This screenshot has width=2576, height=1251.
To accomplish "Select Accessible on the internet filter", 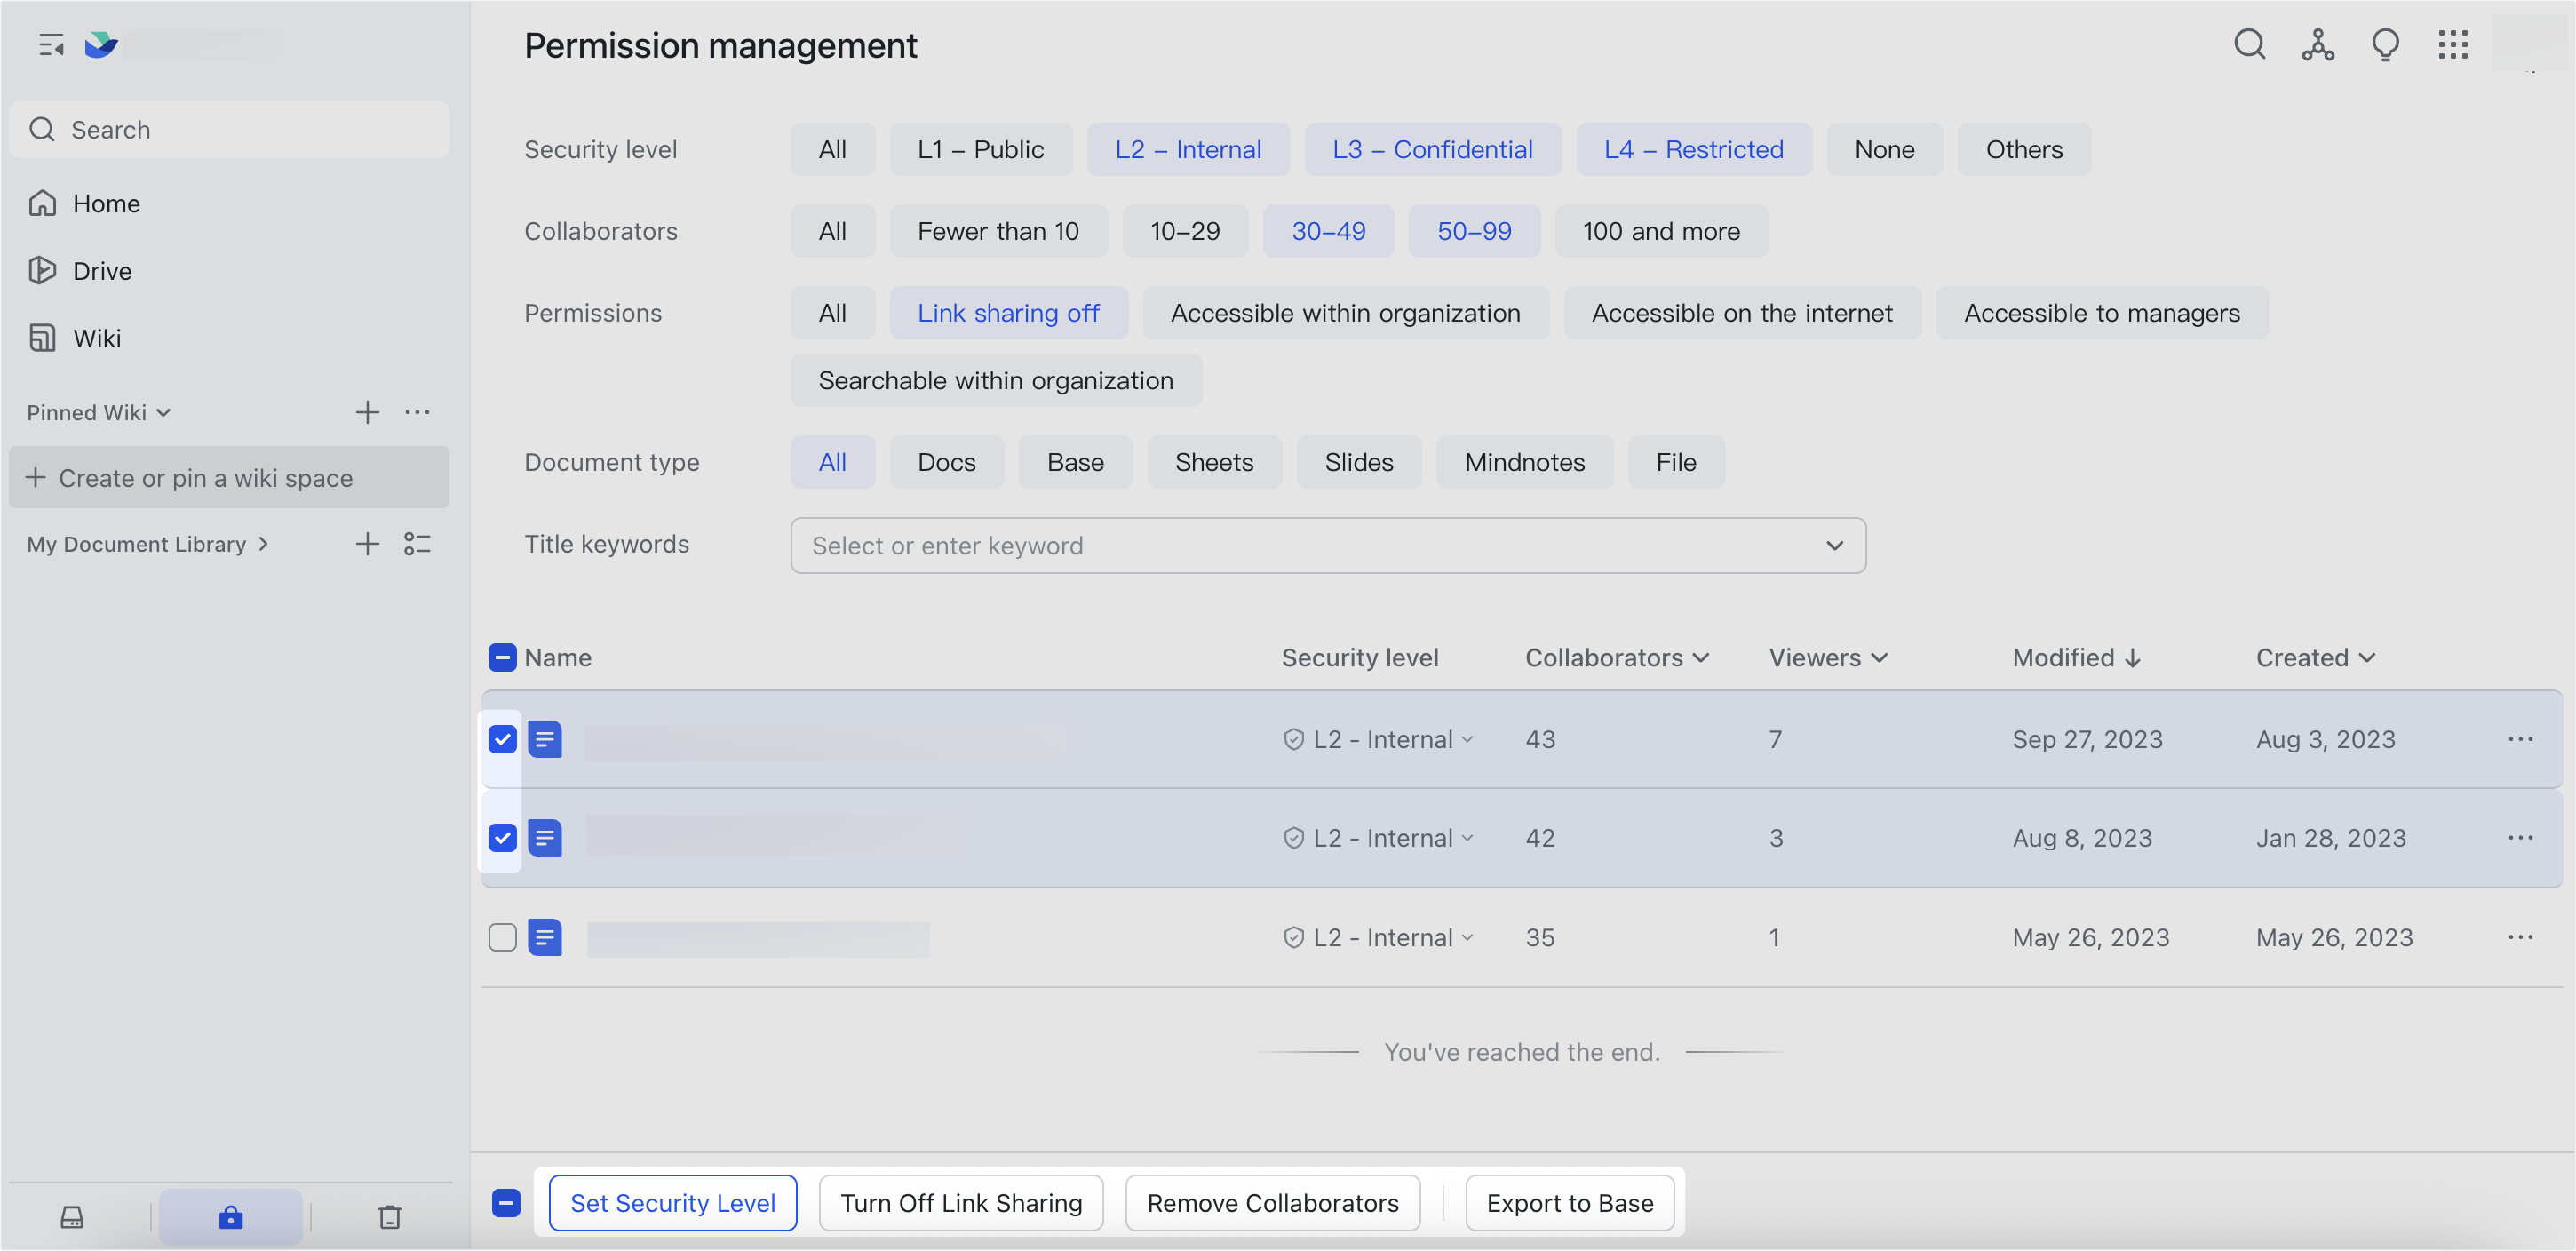I will (x=1742, y=313).
